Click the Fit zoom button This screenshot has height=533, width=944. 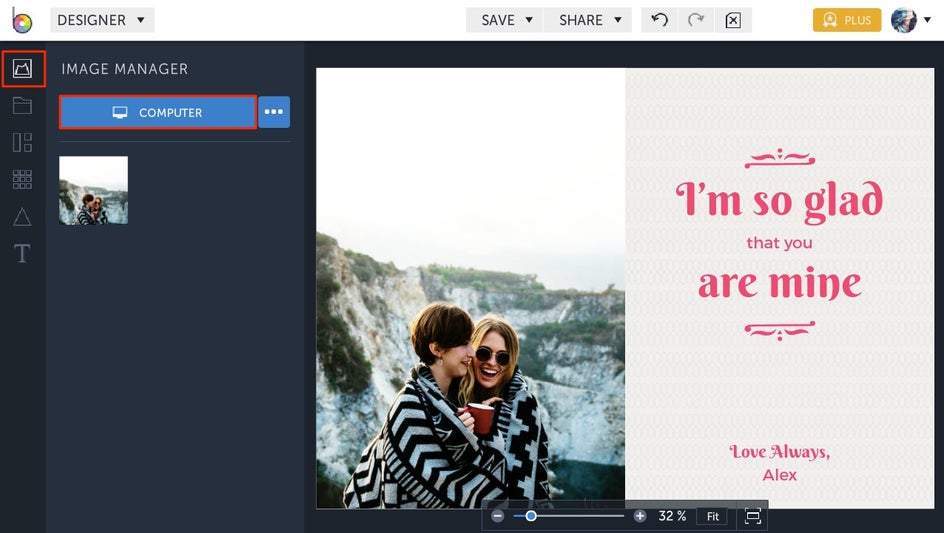tap(712, 516)
